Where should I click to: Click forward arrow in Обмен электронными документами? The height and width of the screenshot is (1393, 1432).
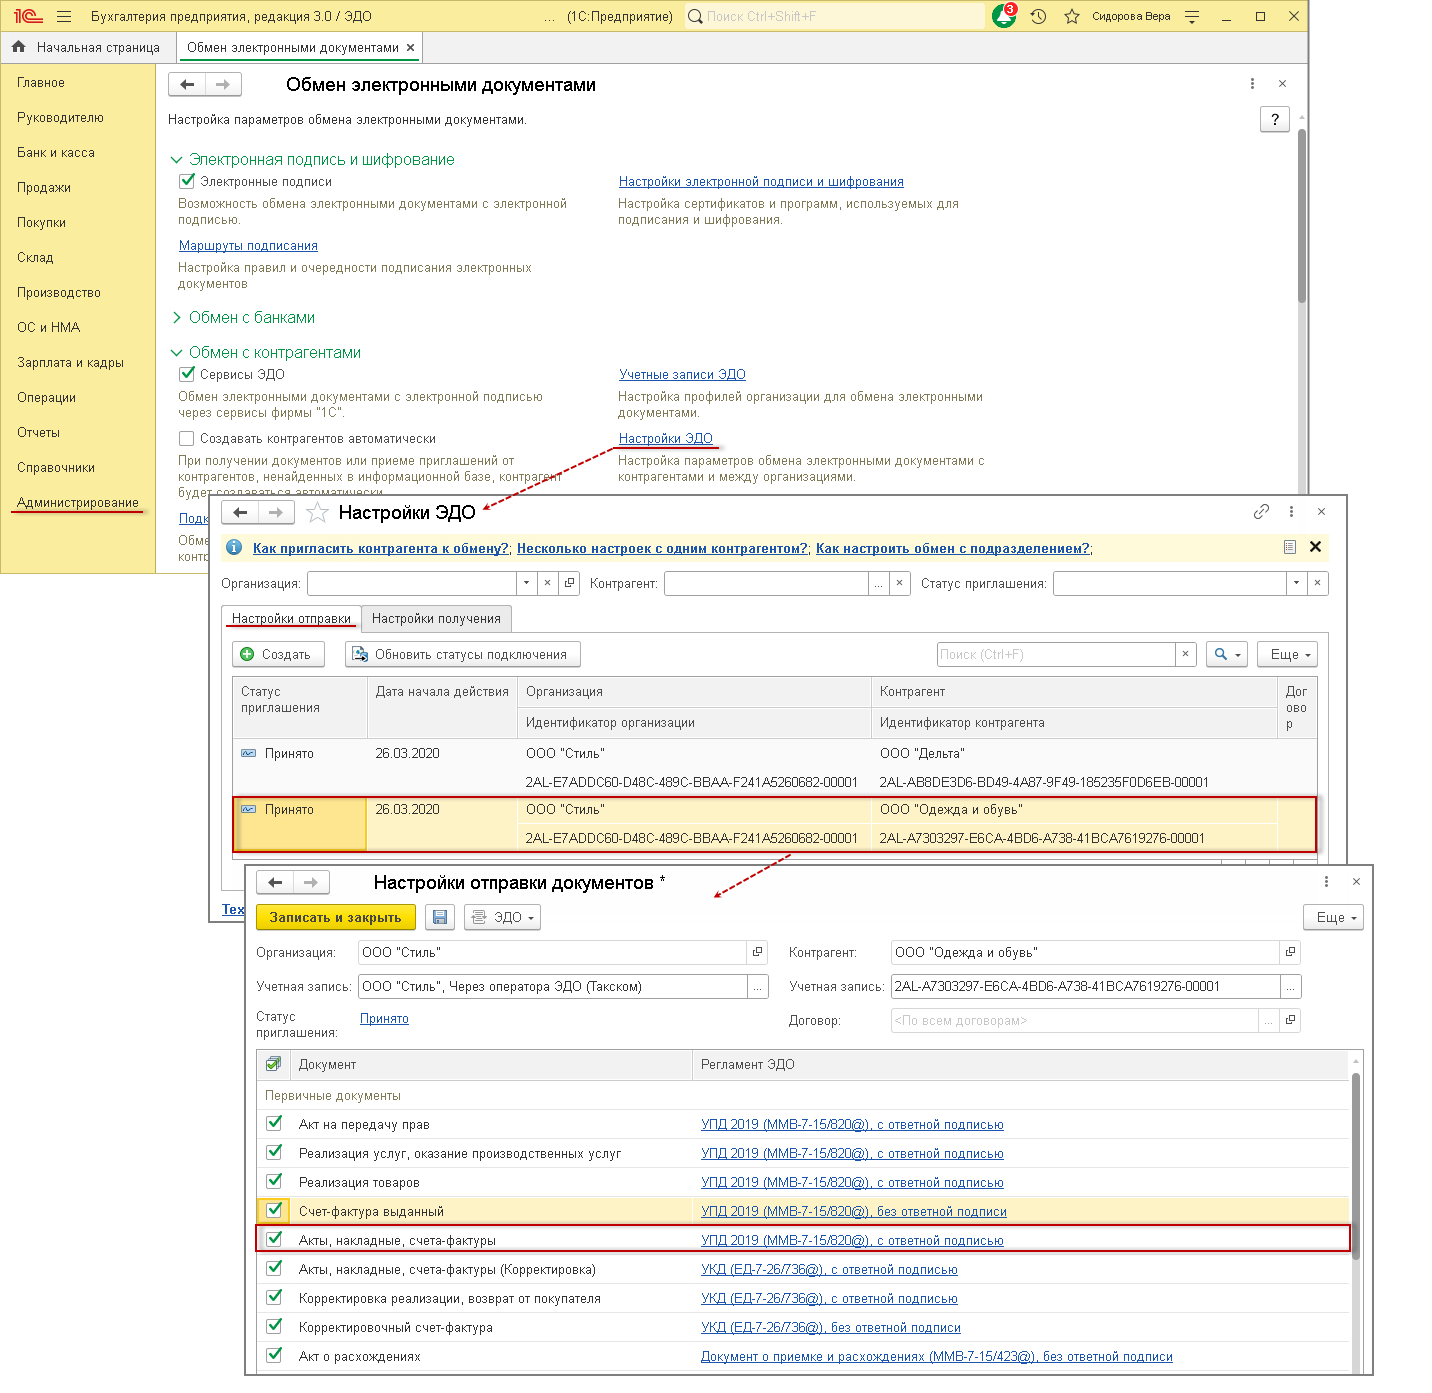[223, 85]
